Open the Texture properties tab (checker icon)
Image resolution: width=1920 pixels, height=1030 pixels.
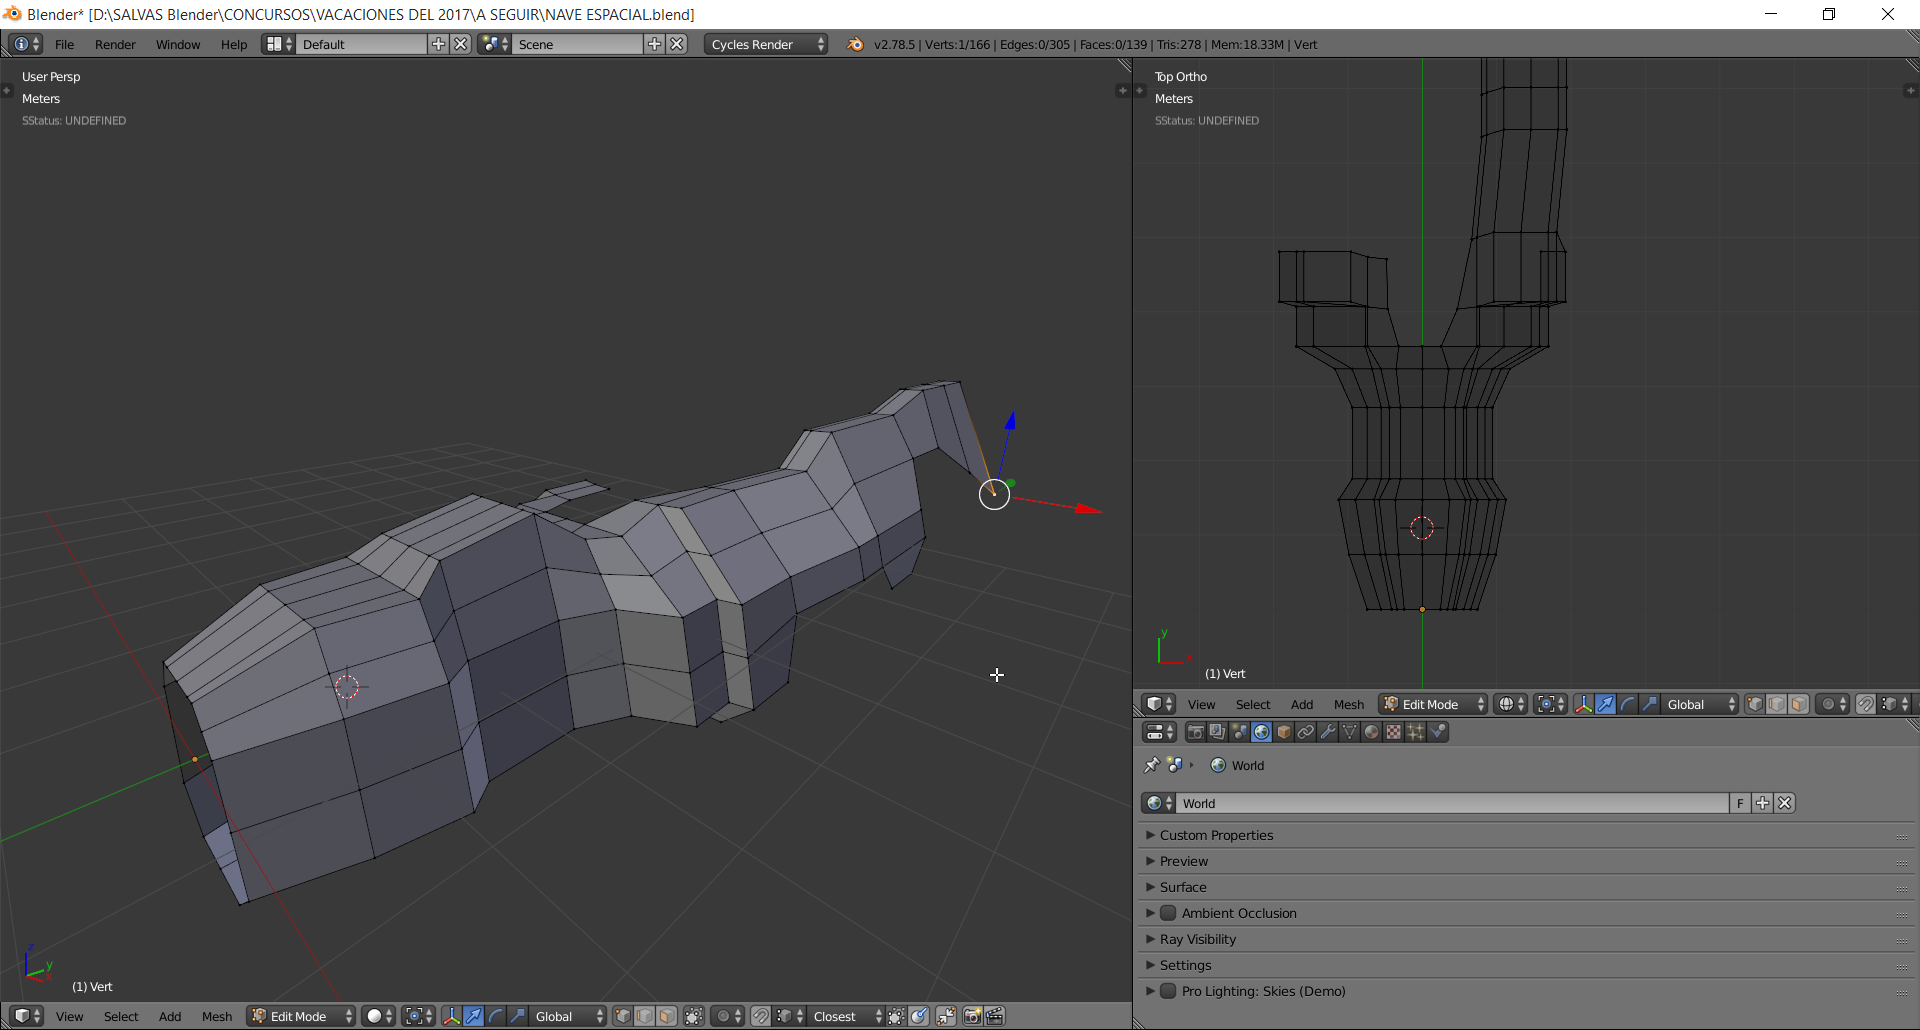(1394, 732)
